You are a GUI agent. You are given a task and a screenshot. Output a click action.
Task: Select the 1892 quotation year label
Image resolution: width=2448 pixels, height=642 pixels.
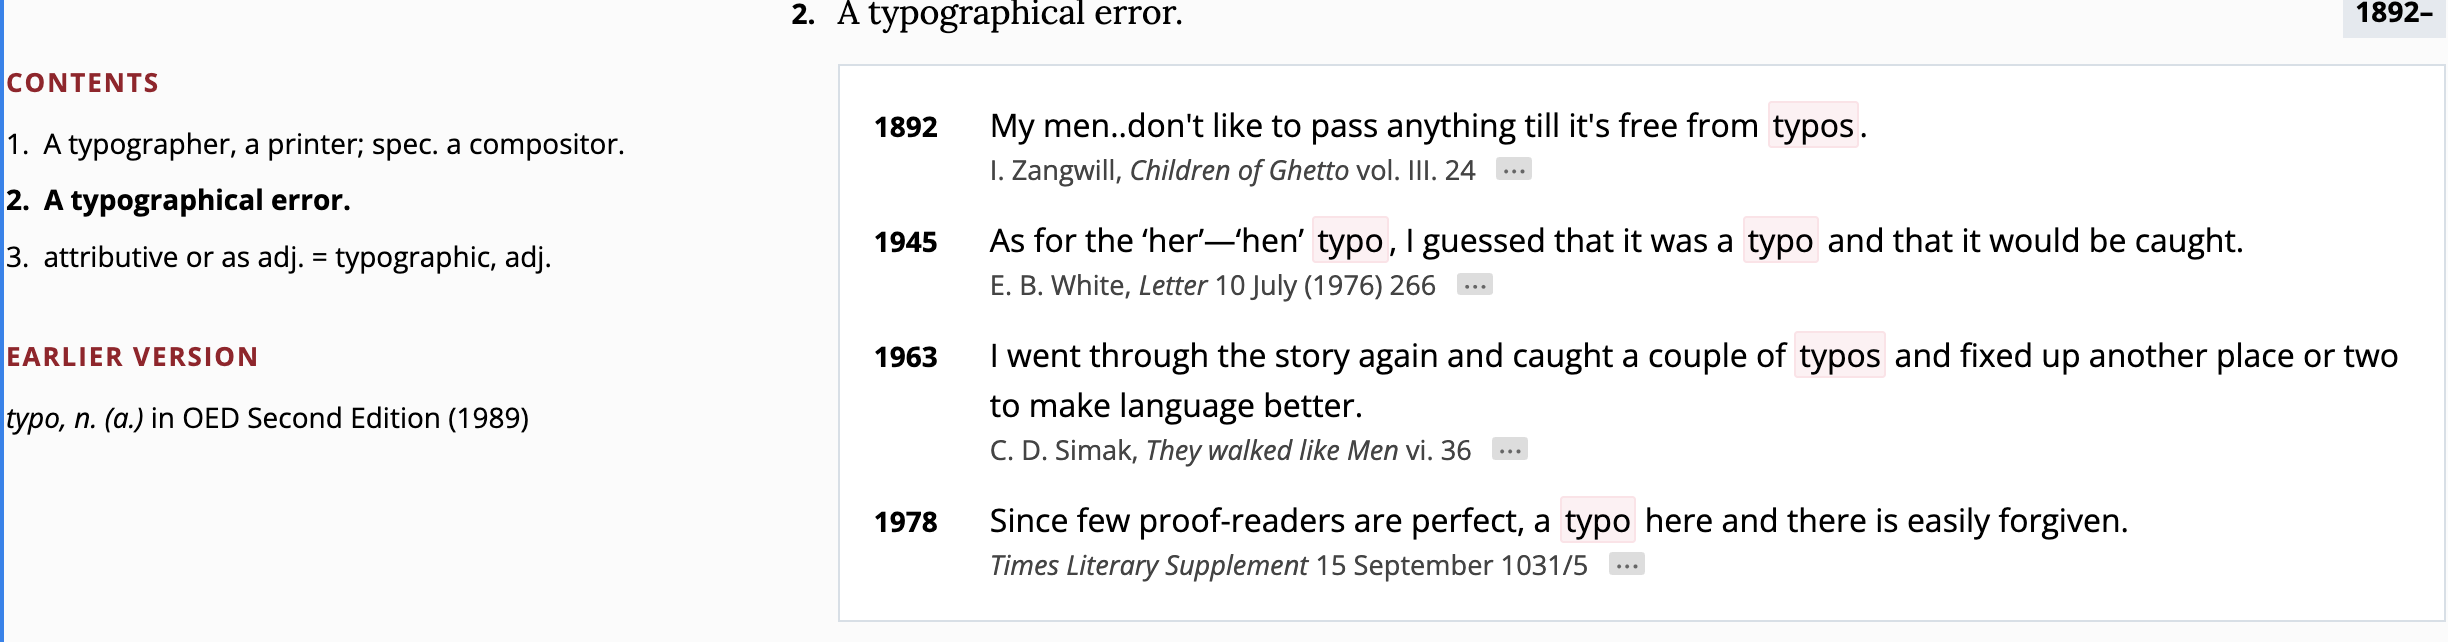click(905, 127)
